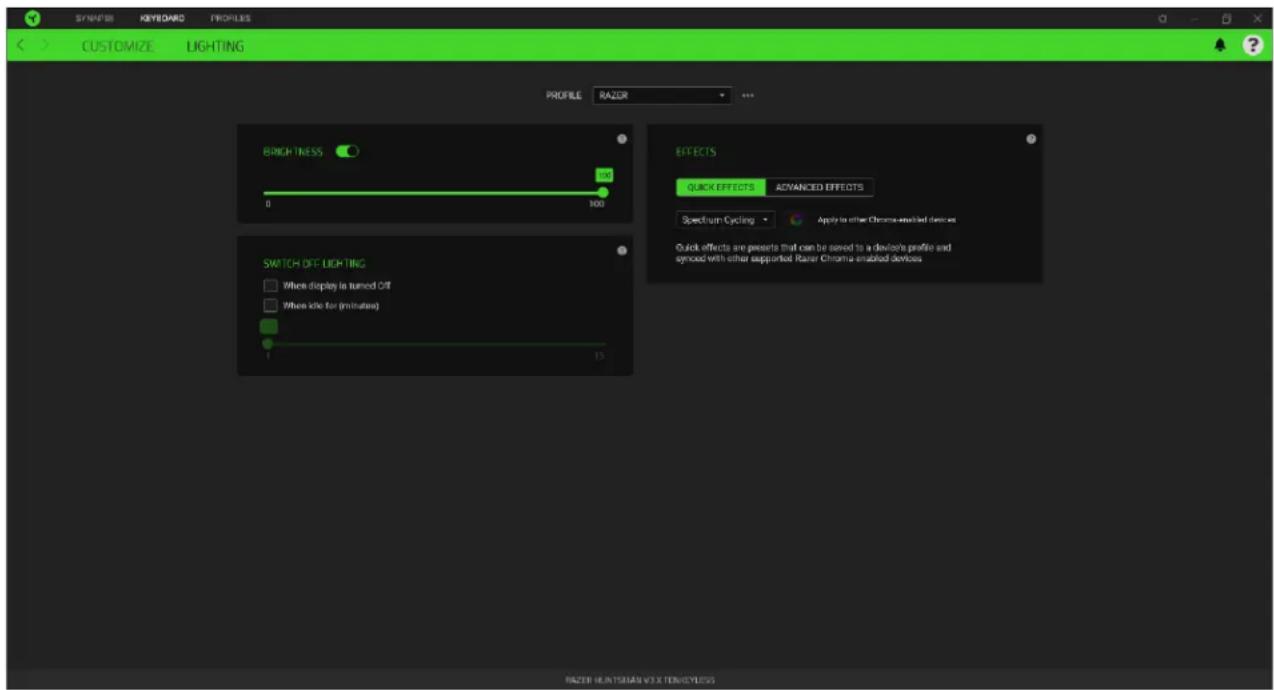Viewport: 1274px width, 690px height.
Task: Click the Razer logo icon
Action: [x=32, y=18]
